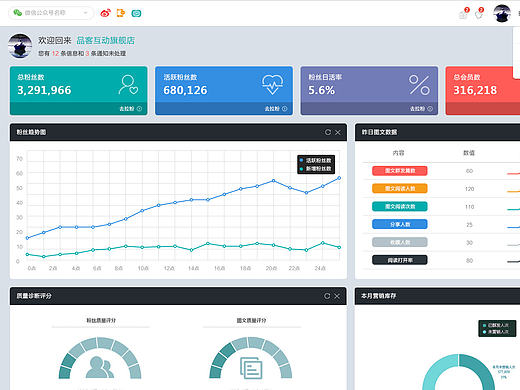Click the value 120 in data table
Viewport: 520px width, 390px height.
(x=469, y=189)
